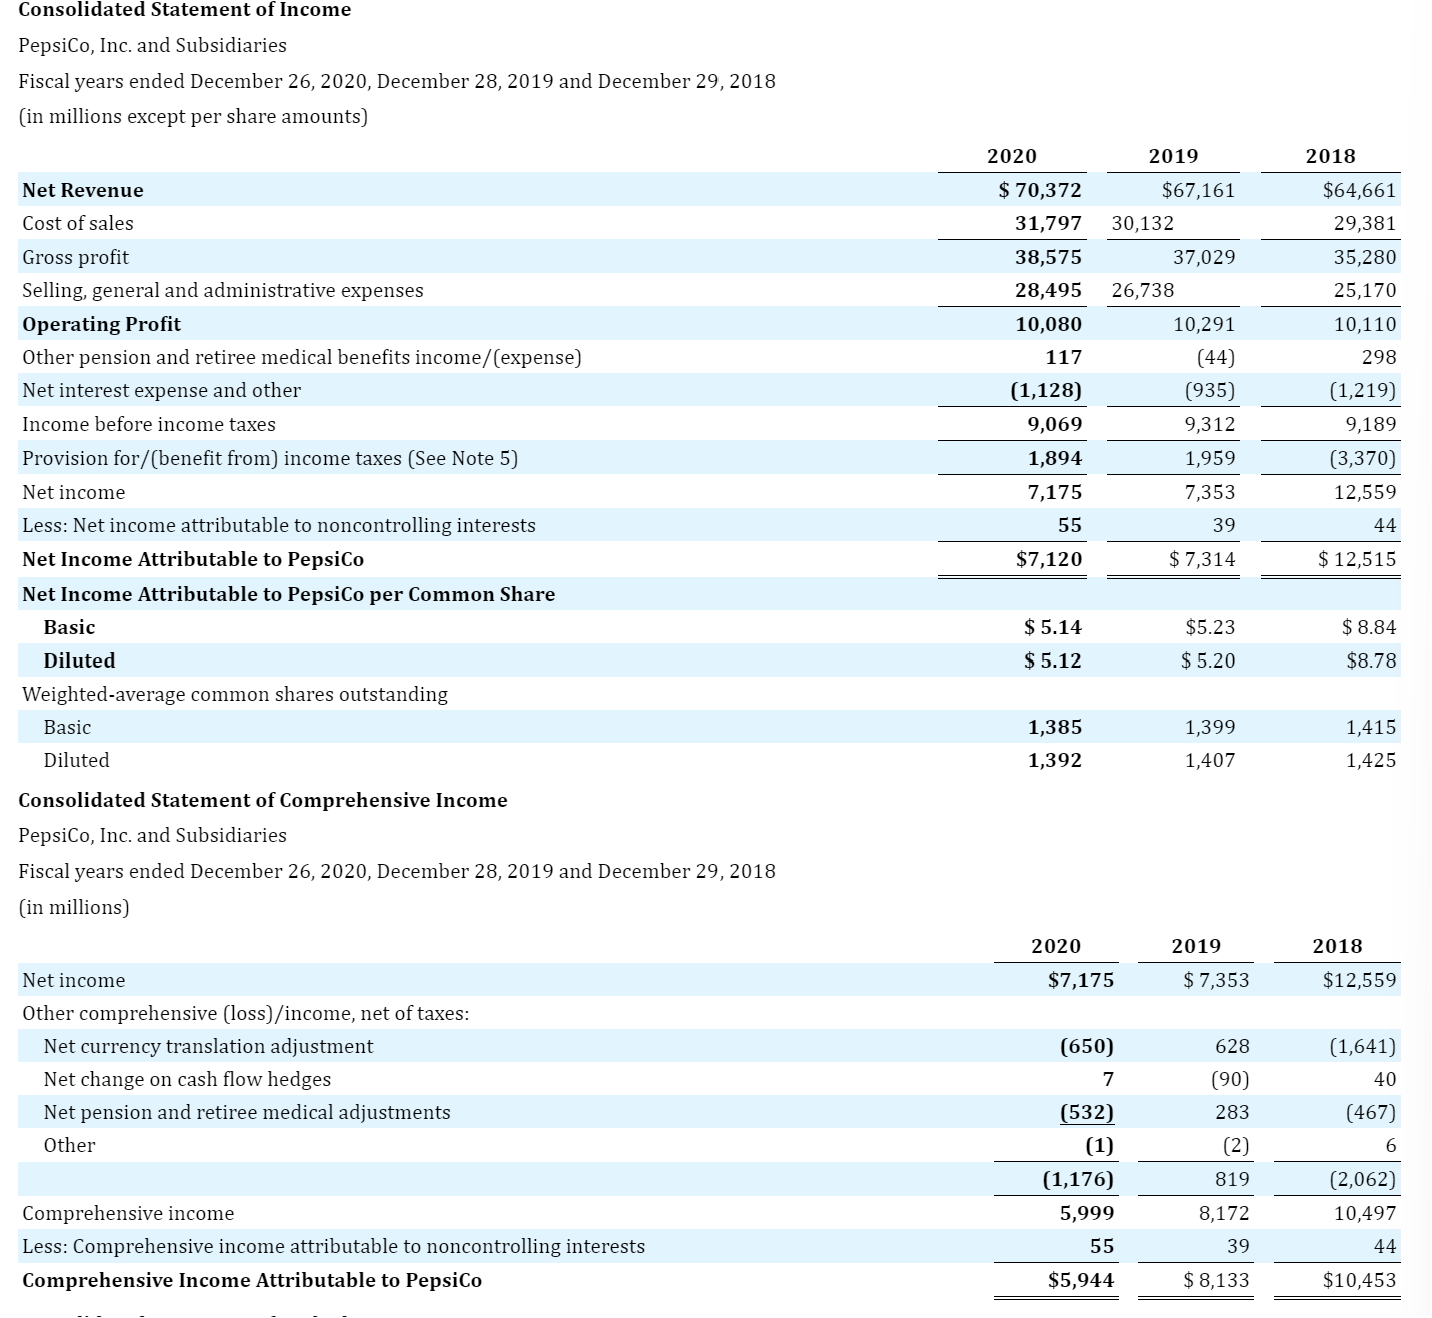Viewport: 1432px width, 1318px height.
Task: Click the 2018 column header
Action: click(x=1331, y=156)
